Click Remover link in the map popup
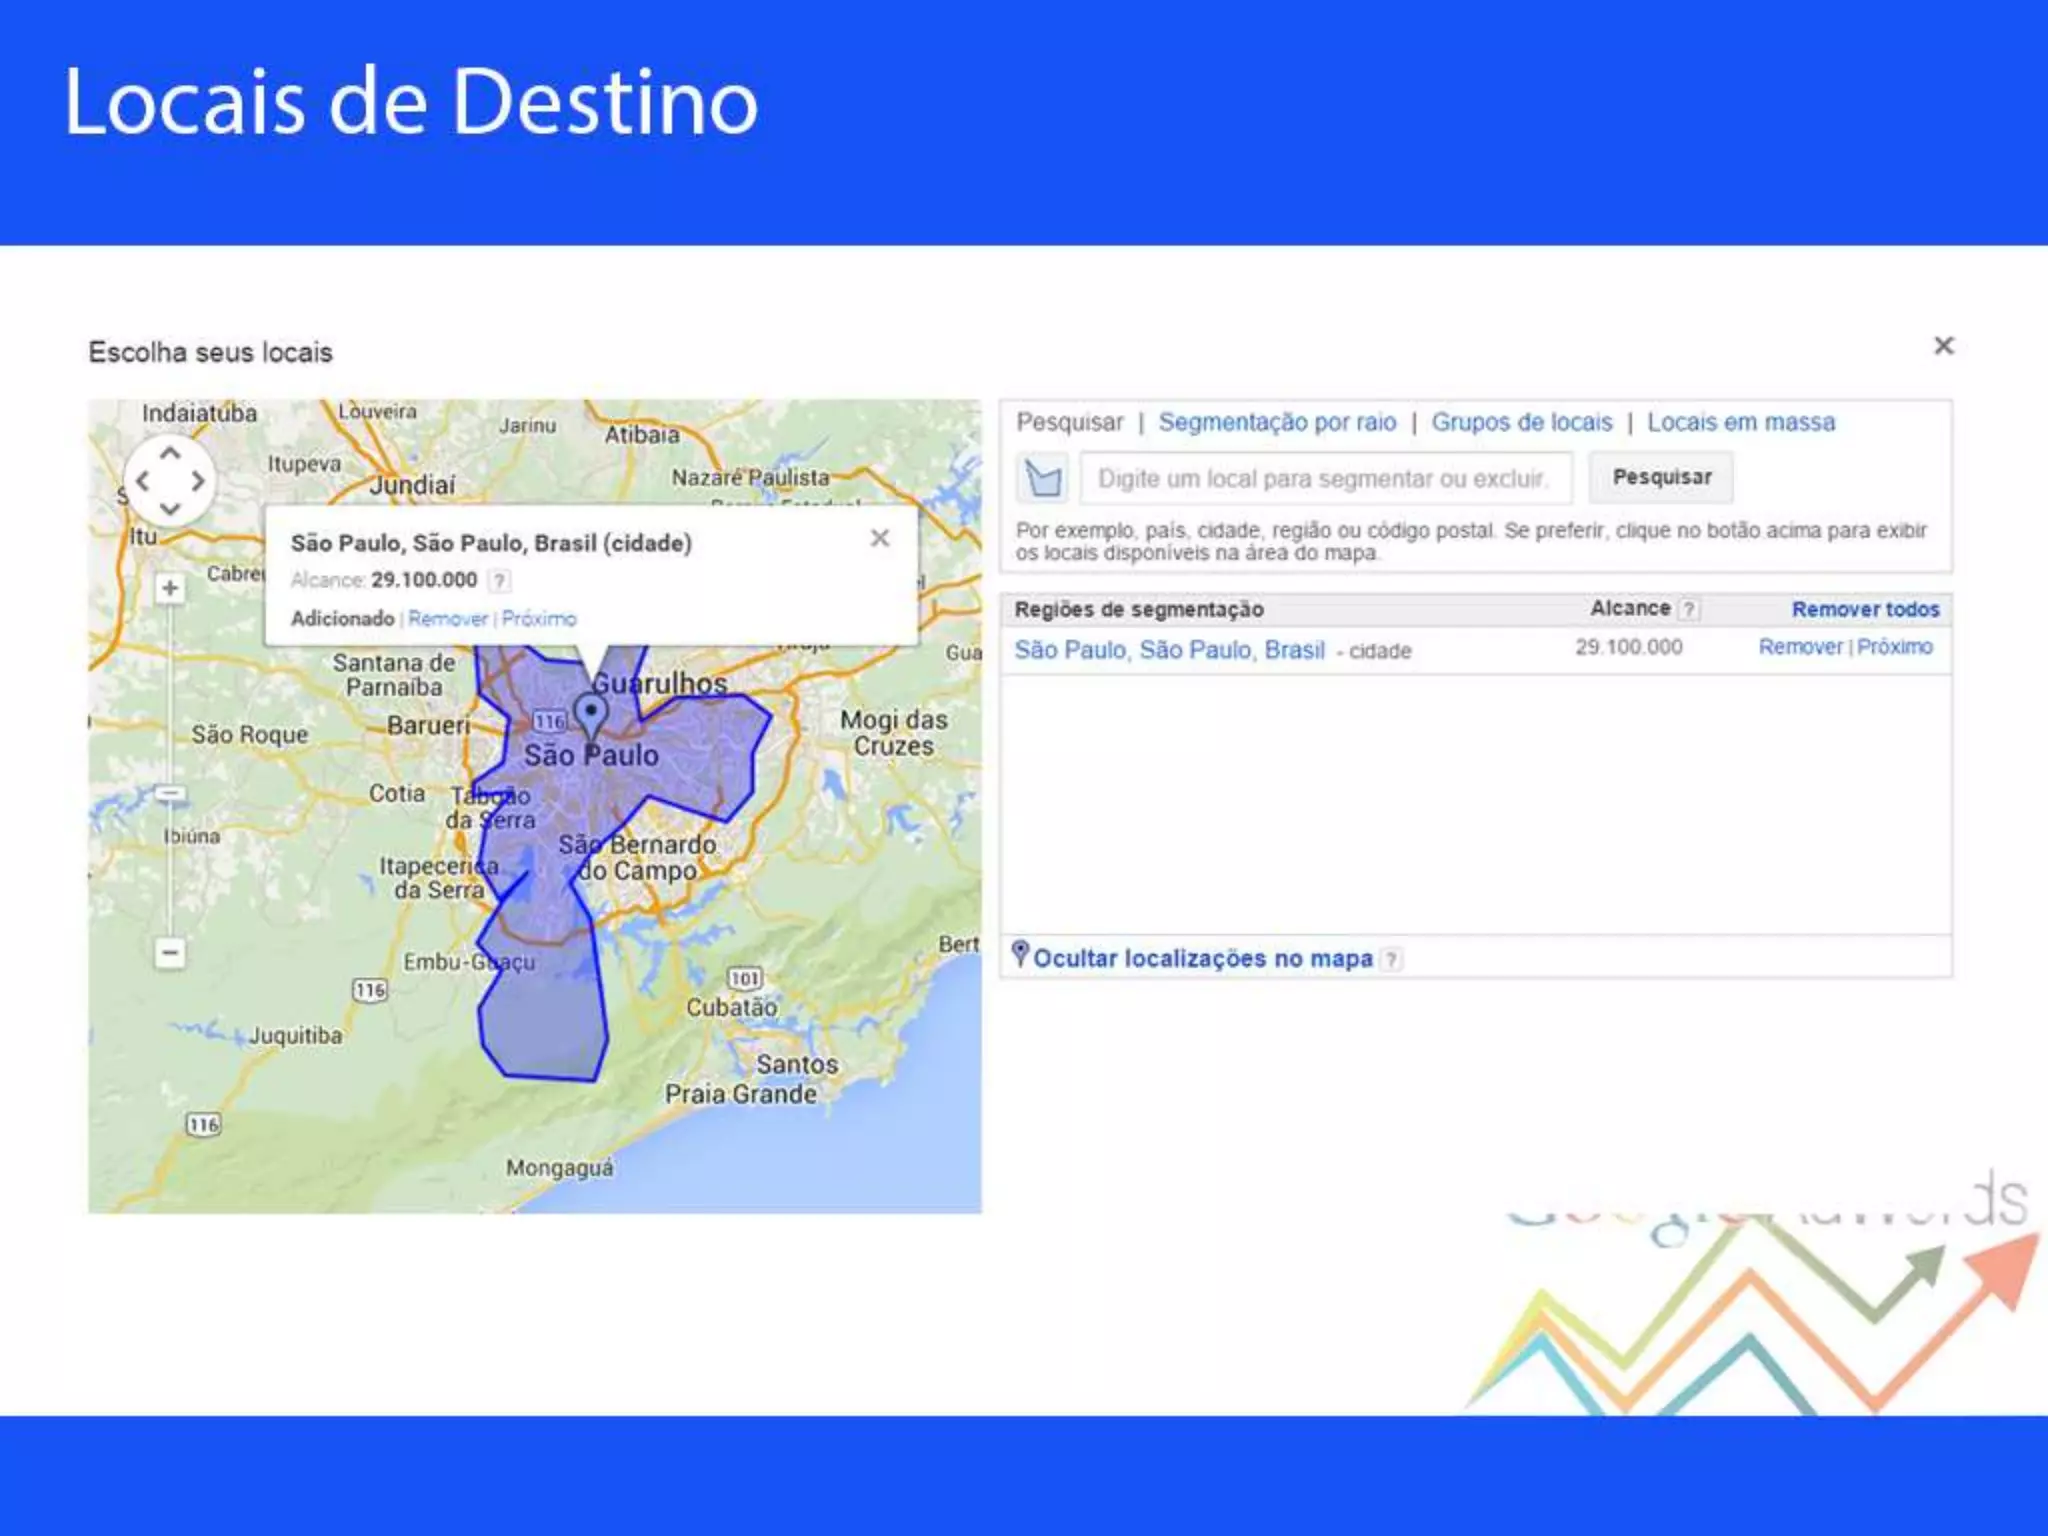The height and width of the screenshot is (1536, 2048). [x=448, y=619]
